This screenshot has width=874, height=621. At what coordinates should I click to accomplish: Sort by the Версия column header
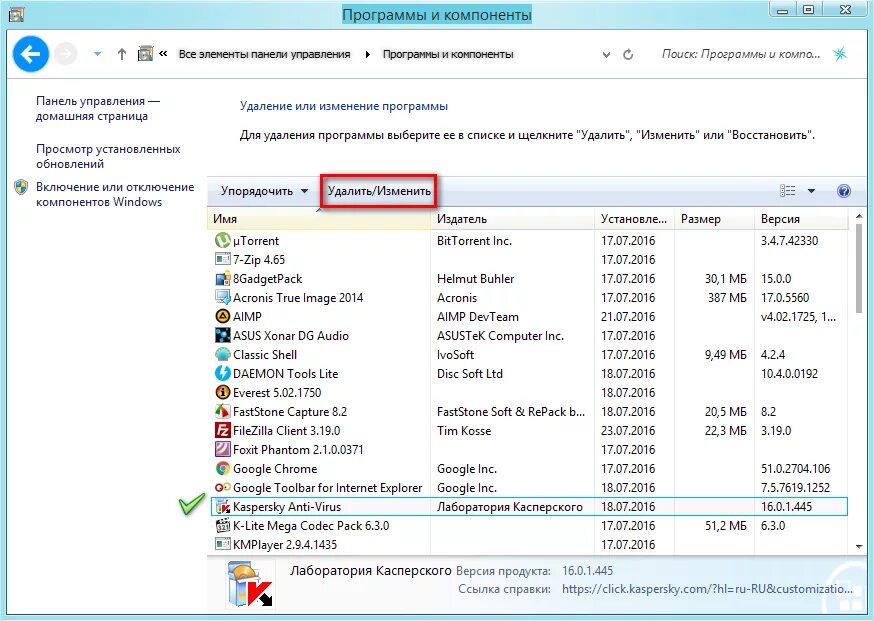801,219
